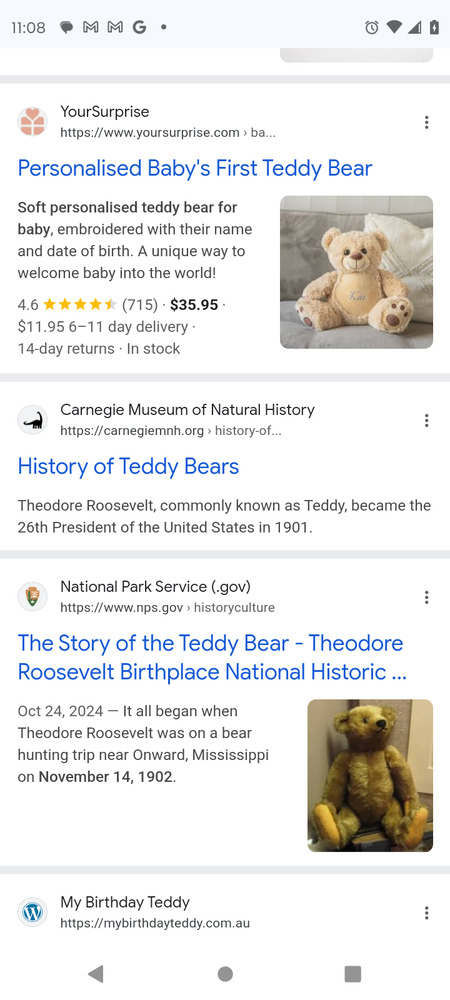
Task: Tap the carnegiemnh.org URL breadcrumb
Action: coord(171,430)
